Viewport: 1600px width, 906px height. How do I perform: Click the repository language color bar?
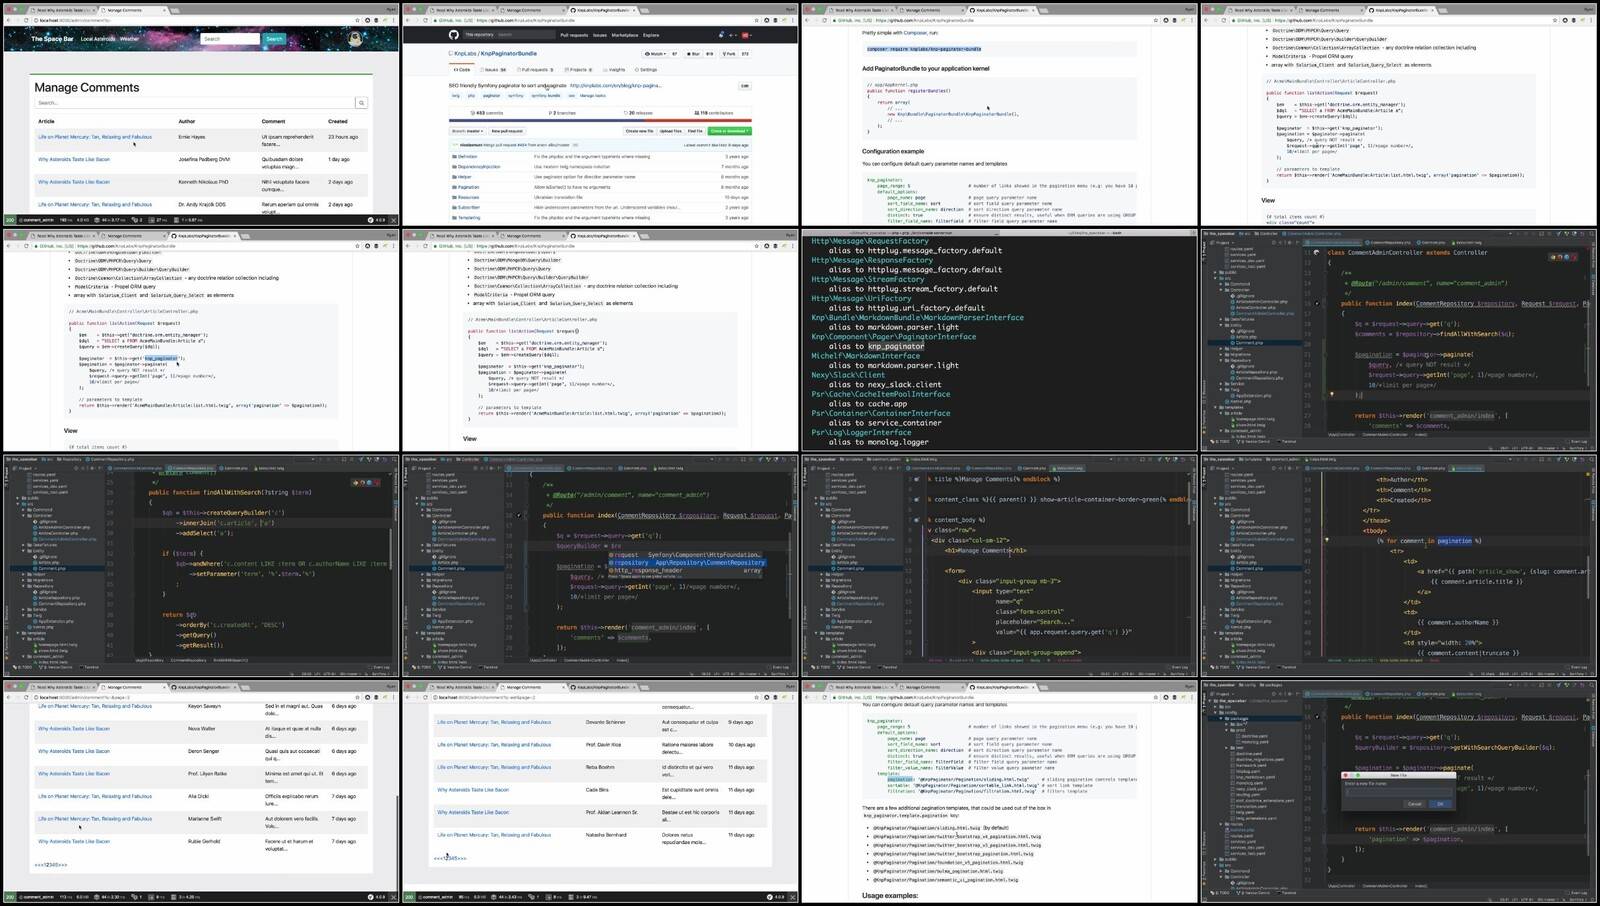pos(600,121)
